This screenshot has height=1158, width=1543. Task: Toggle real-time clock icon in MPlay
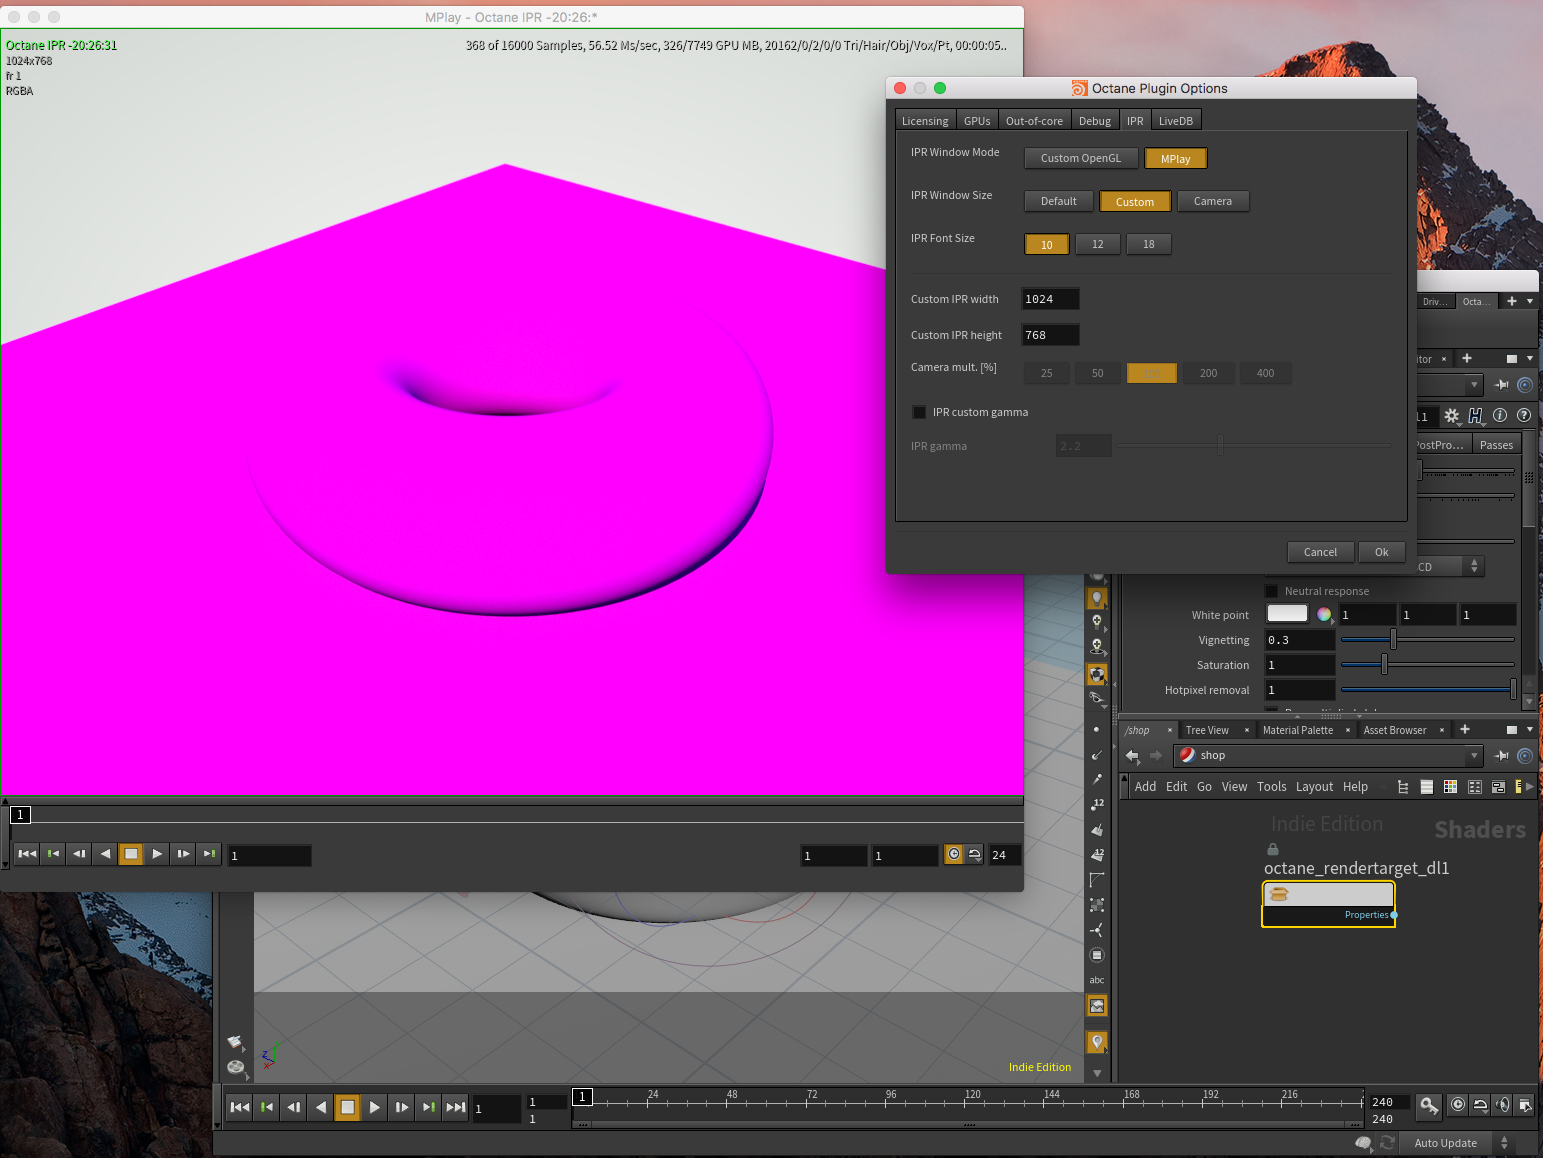pyautogui.click(x=954, y=854)
